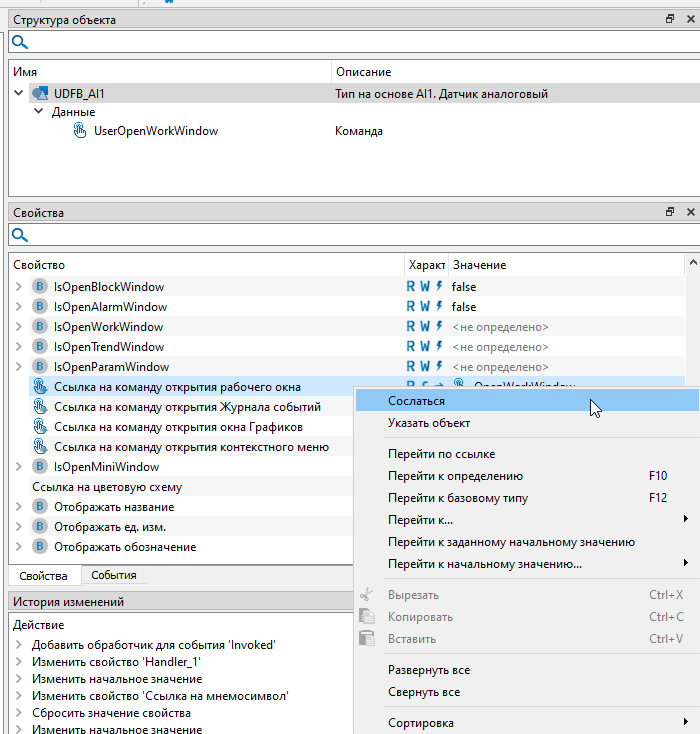Click the search magnifier in Структура объекта panel
700x734 pixels.
(x=19, y=42)
